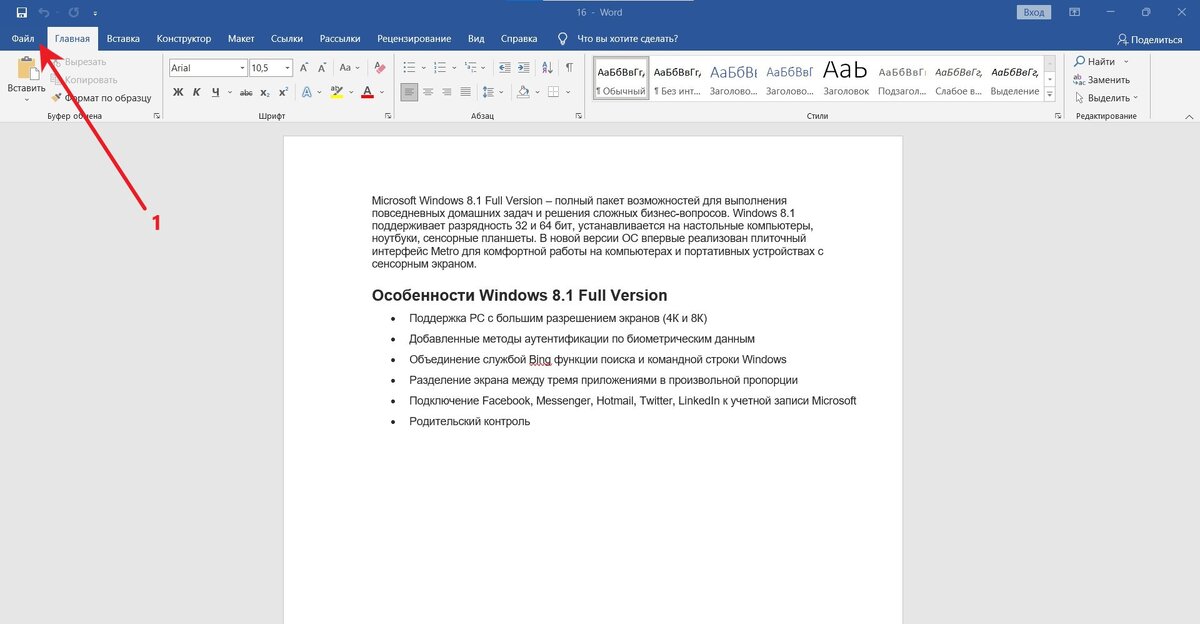The height and width of the screenshot is (624, 1200).
Task: Save the document with the floppy disk icon
Action: click(x=21, y=12)
